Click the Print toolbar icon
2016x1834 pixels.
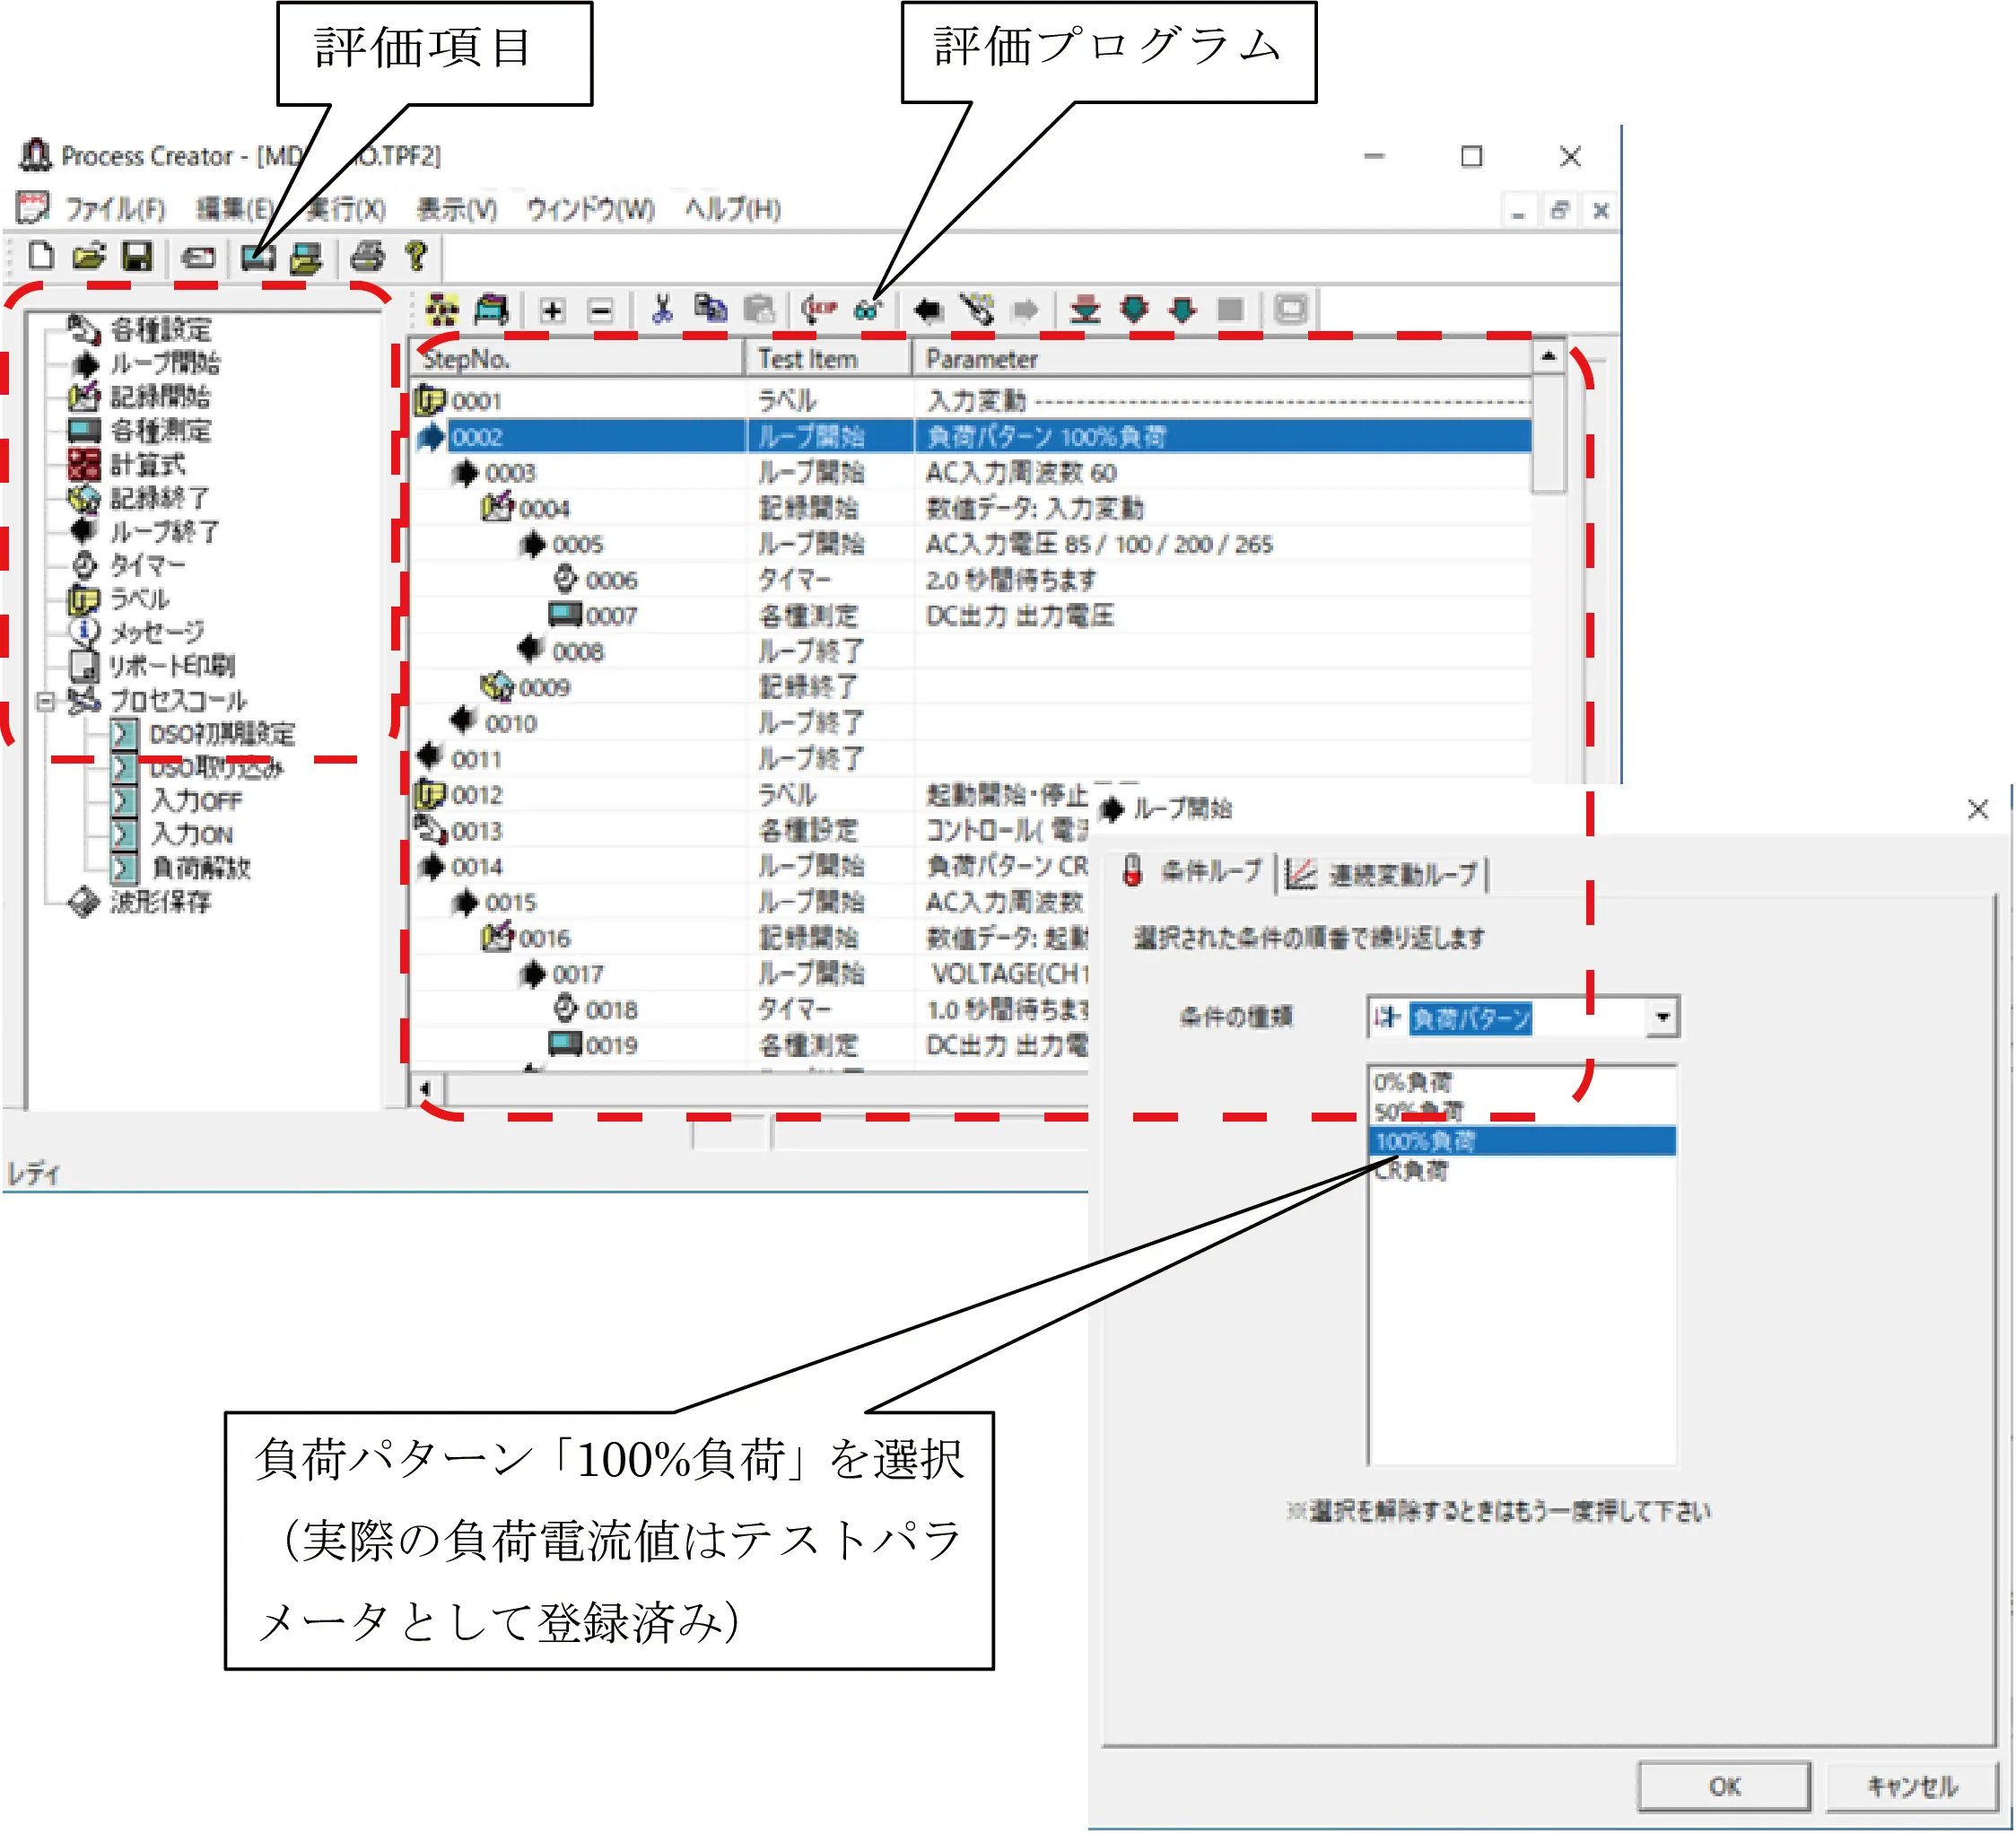[x=367, y=257]
